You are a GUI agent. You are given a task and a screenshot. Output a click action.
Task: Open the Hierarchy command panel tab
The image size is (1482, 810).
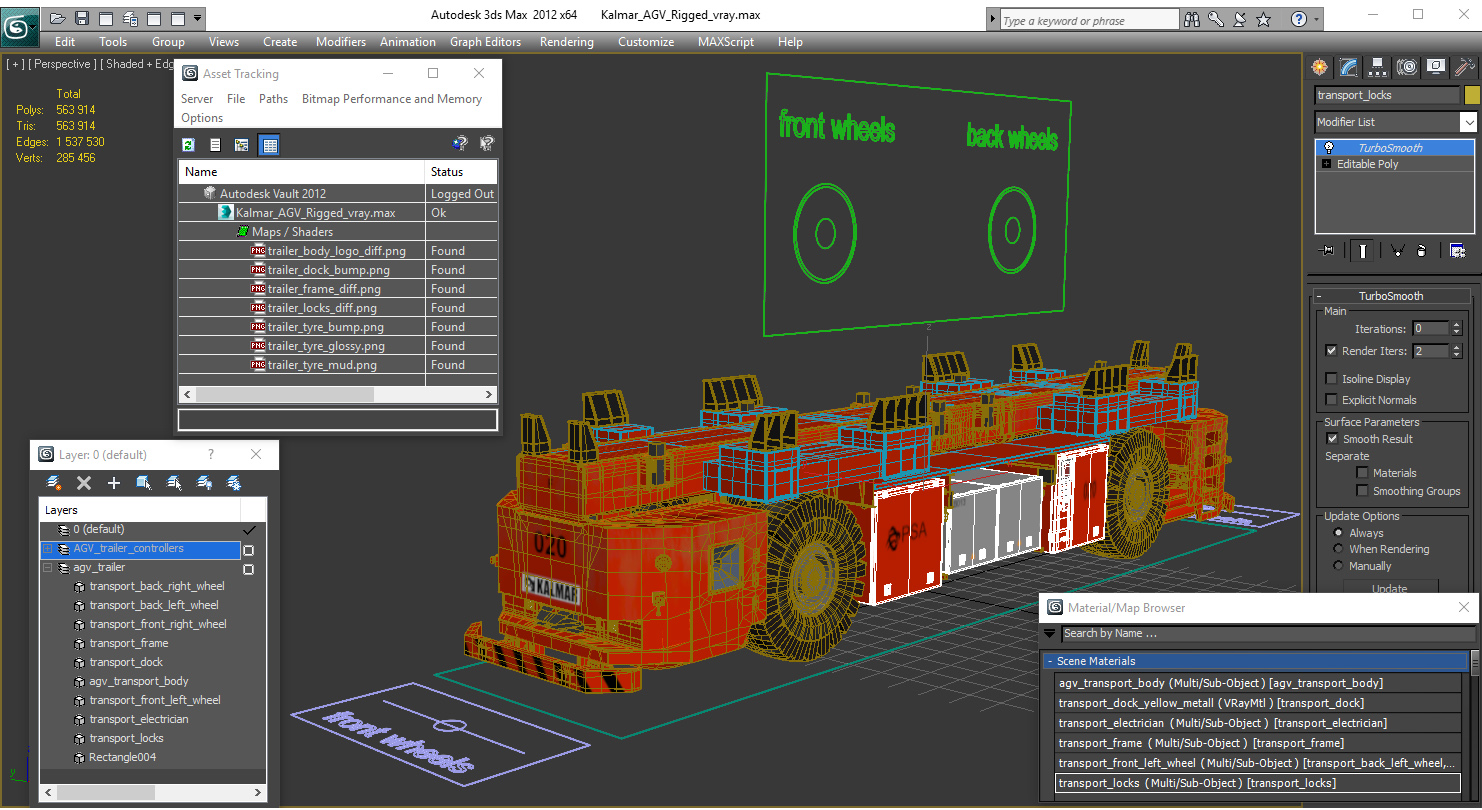(1378, 67)
